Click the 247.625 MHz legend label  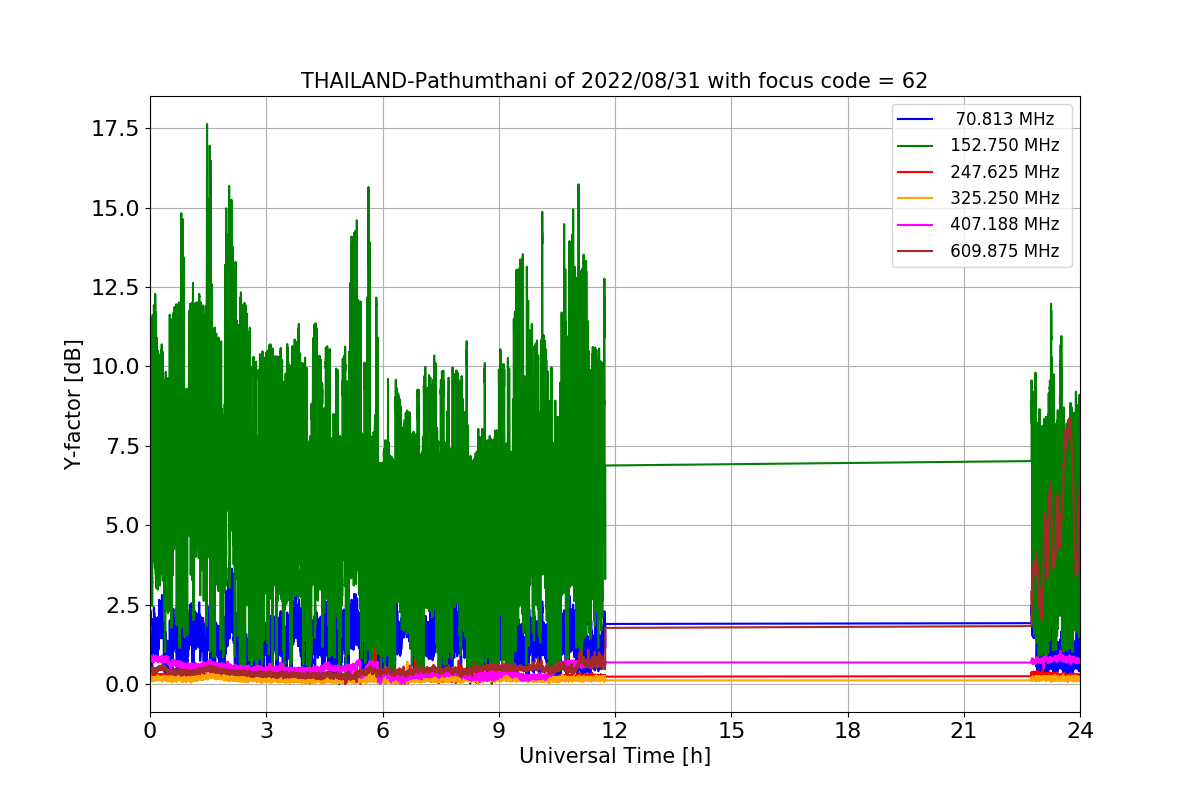pos(1005,172)
